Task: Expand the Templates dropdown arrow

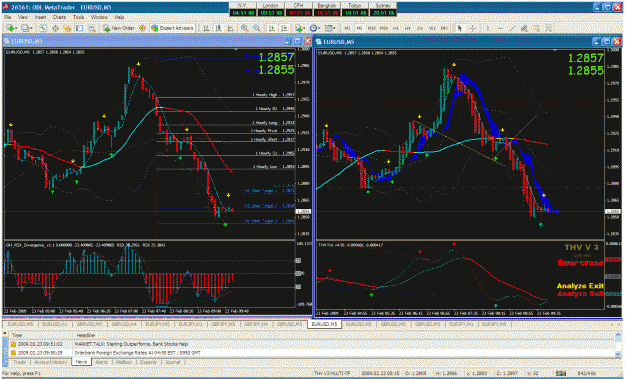Action: 334,28
